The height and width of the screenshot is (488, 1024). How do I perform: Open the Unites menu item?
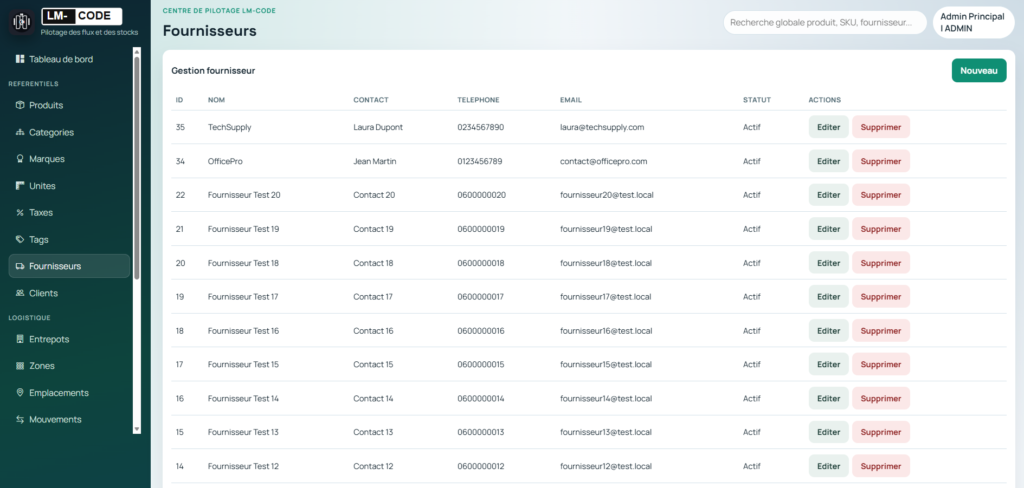click(42, 186)
